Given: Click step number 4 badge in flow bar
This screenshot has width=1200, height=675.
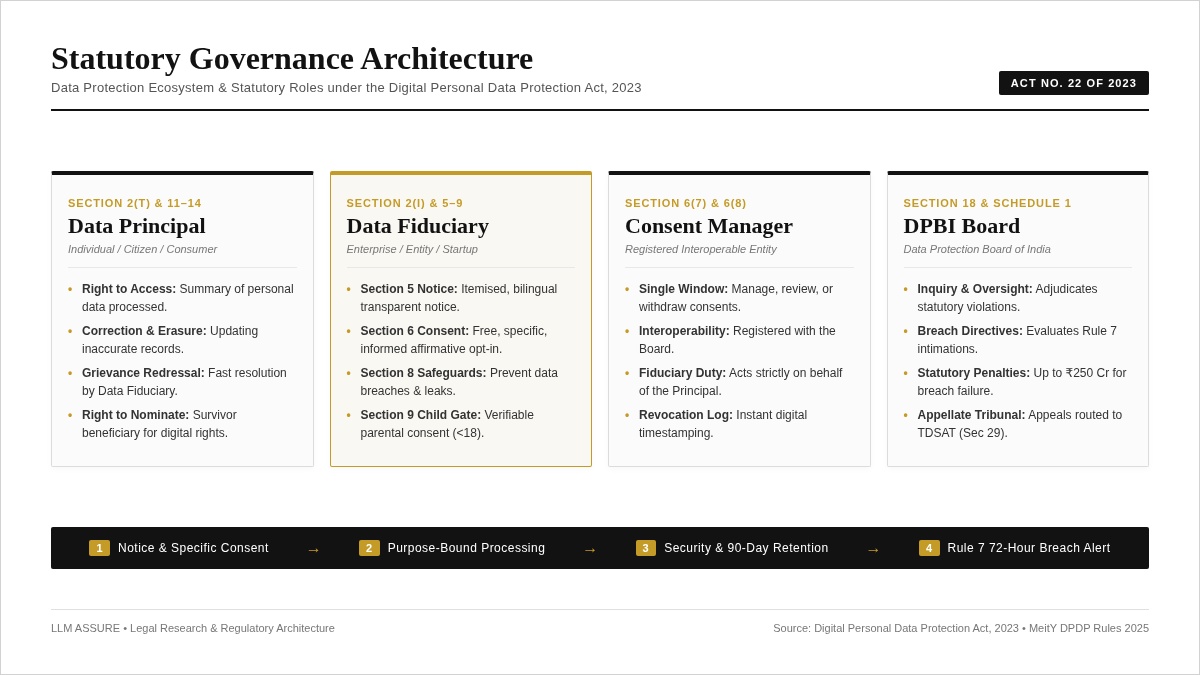Looking at the screenshot, I should [929, 548].
